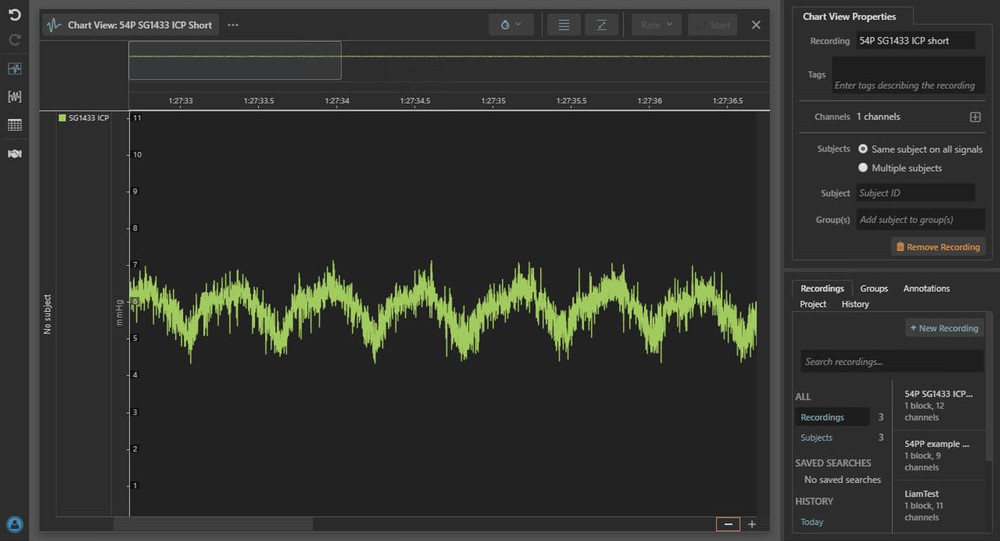Click the add channels plus-box icon
This screenshot has width=1000, height=541.
(975, 117)
